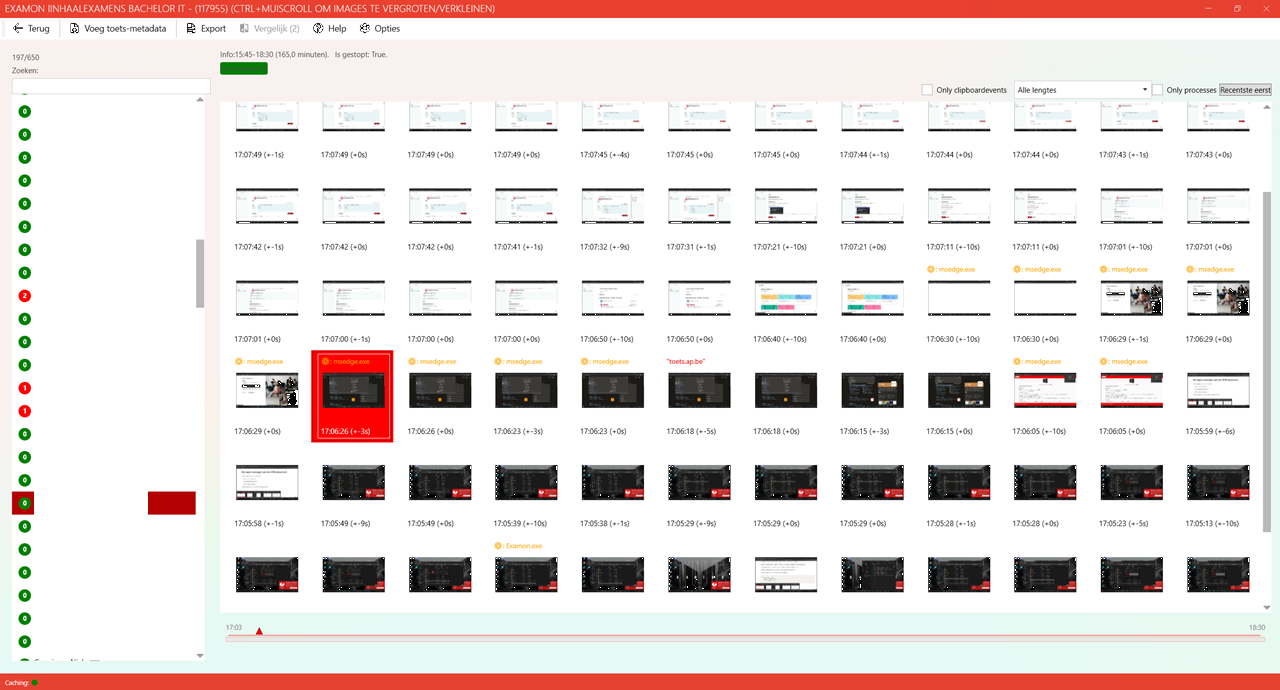Viewport: 1280px width, 690px height.
Task: Open the Alle lengtes dropdown
Action: pyautogui.click(x=1083, y=90)
